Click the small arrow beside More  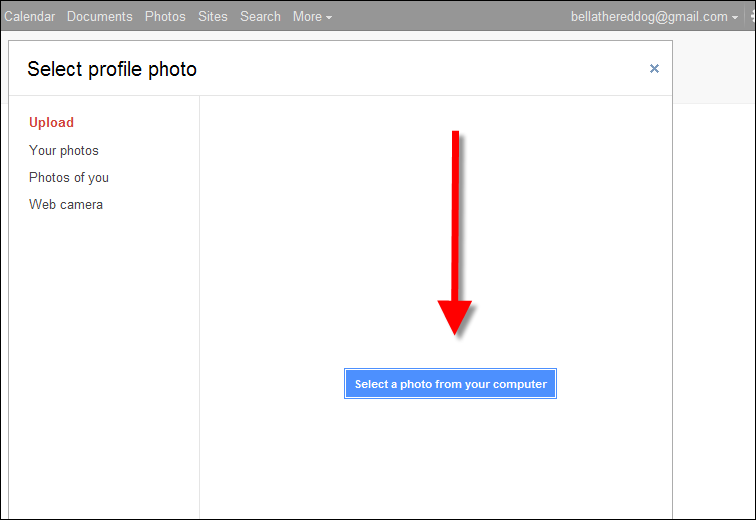329,17
